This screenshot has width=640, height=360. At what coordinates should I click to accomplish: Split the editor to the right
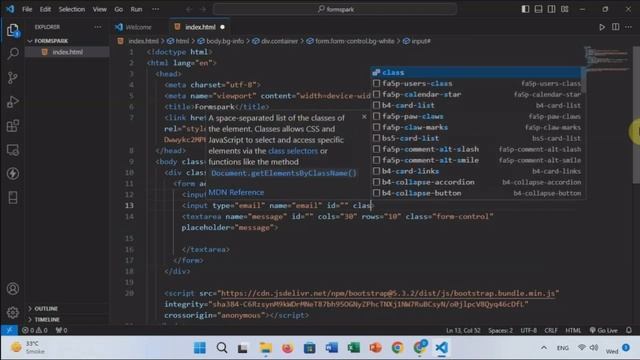(x=615, y=27)
